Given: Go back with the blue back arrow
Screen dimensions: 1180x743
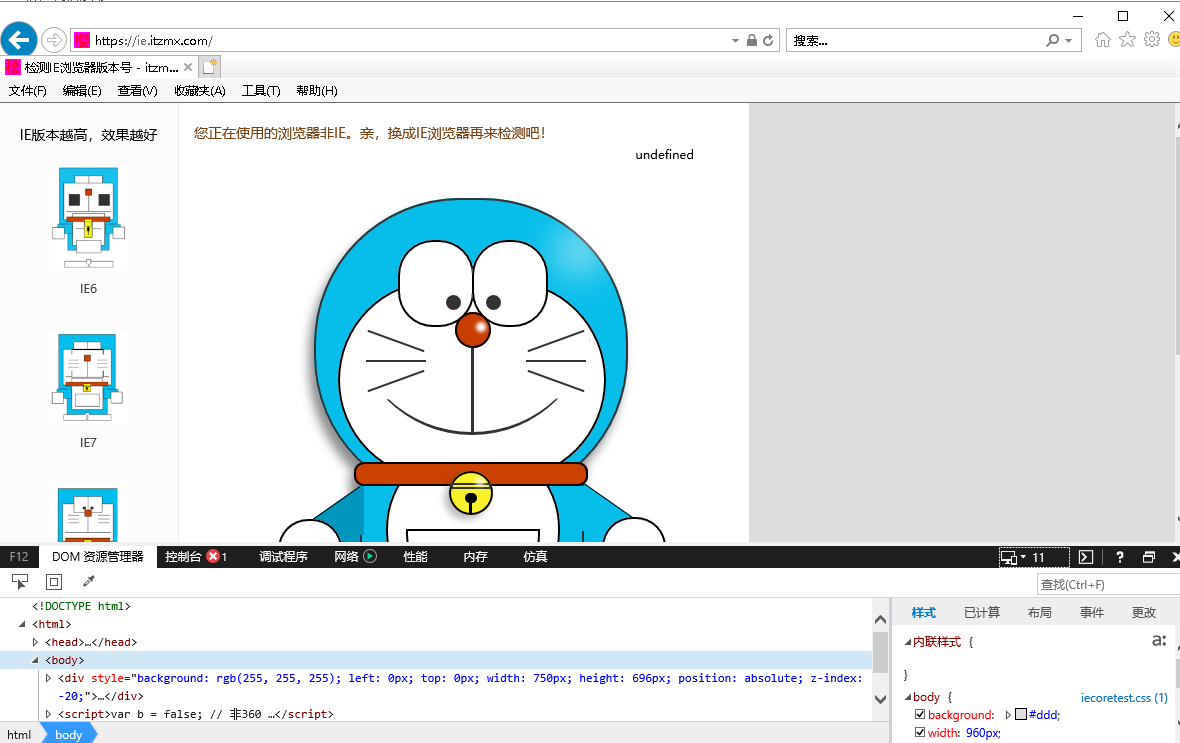Looking at the screenshot, I should point(19,40).
